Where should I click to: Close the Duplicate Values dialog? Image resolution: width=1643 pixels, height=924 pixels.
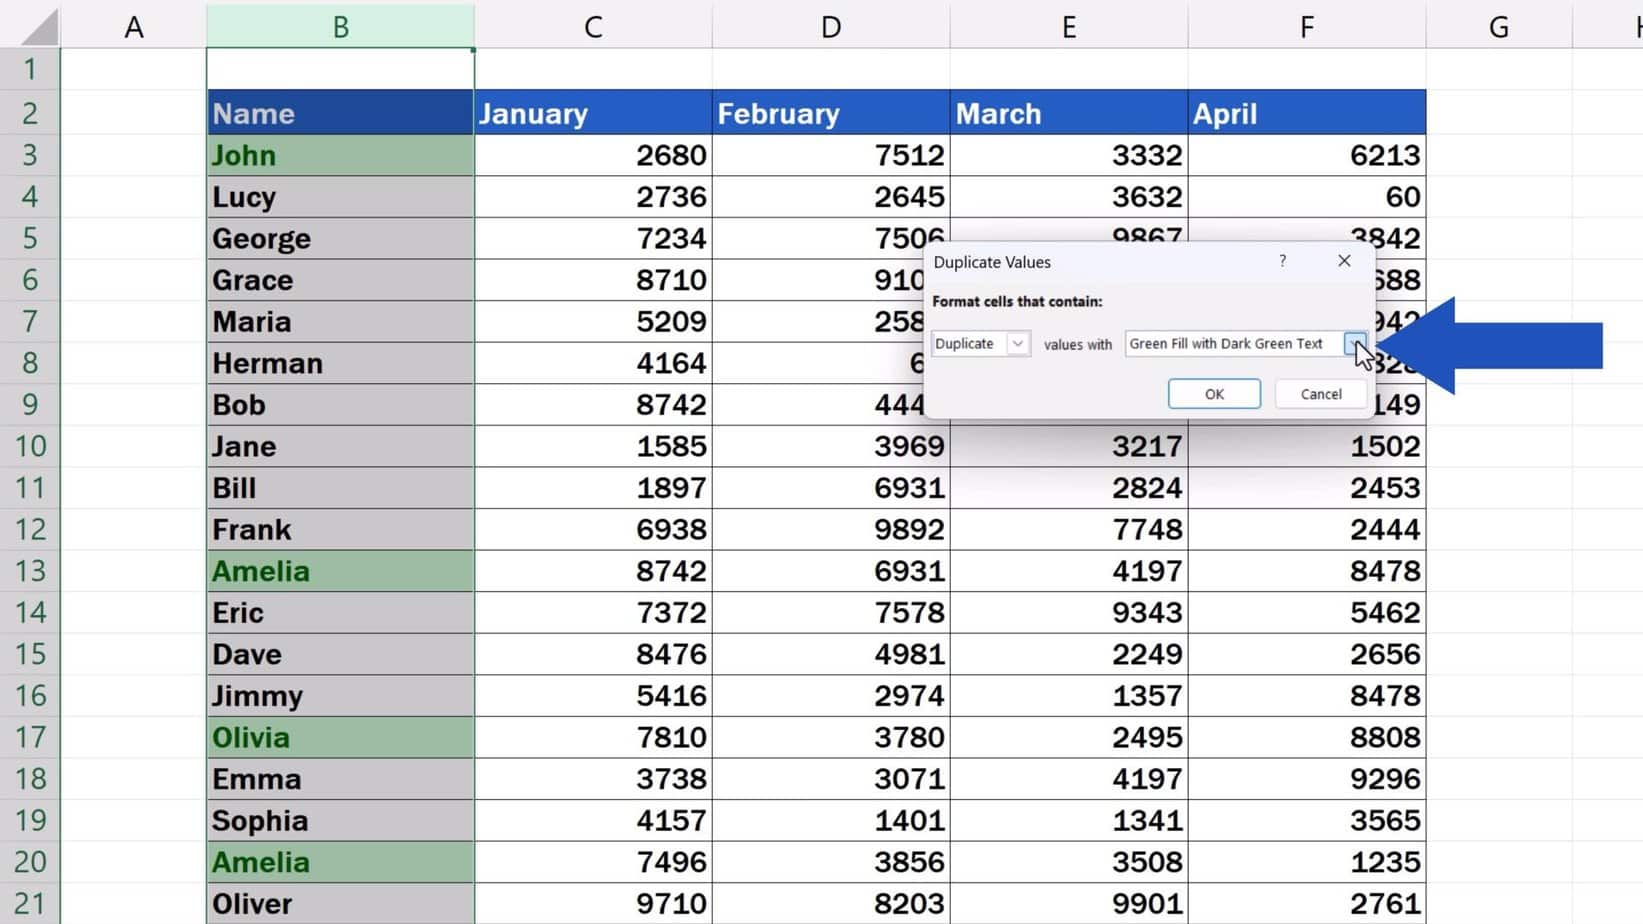coord(1343,261)
